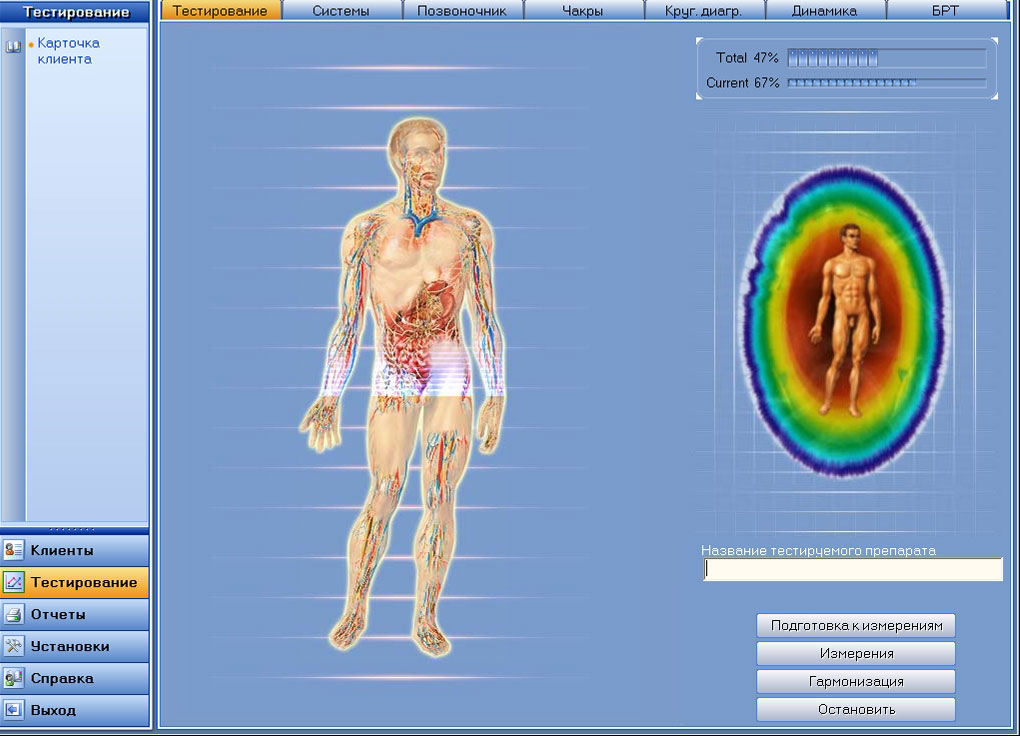The height and width of the screenshot is (736, 1020).
Task: Click the Справка help icon
Action: [13, 678]
